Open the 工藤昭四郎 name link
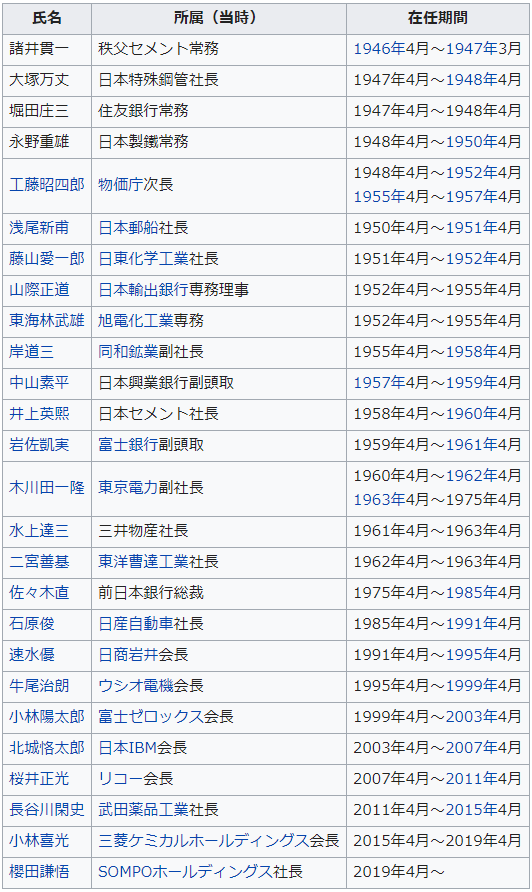The height and width of the screenshot is (892, 532). point(47,185)
